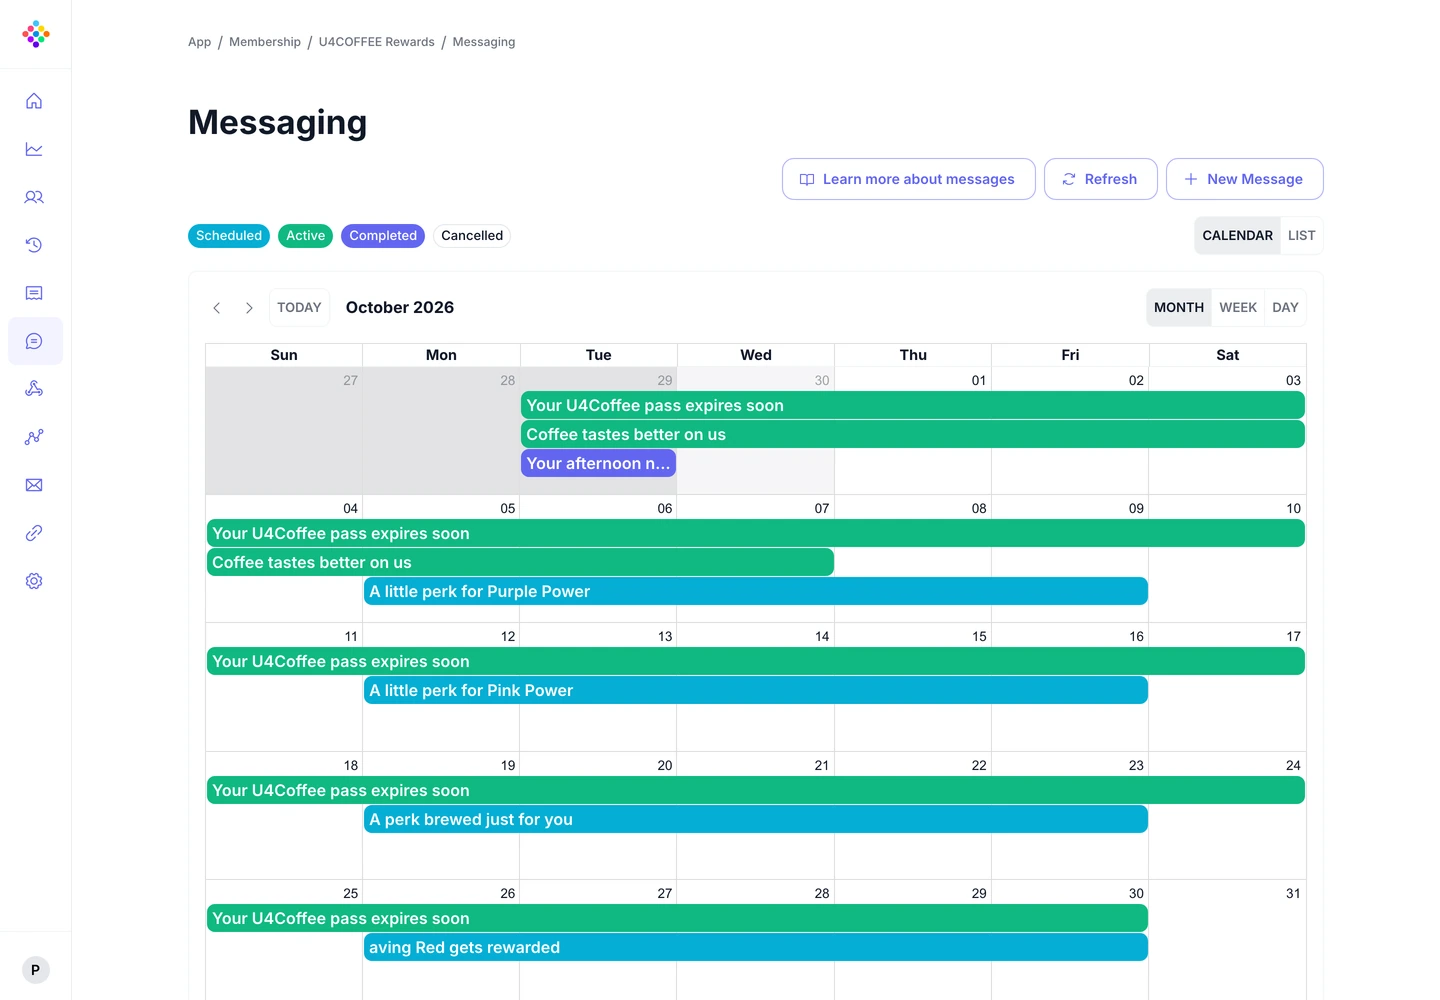Open the Home icon in the sidebar
The image size is (1440, 1000).
pyautogui.click(x=34, y=101)
